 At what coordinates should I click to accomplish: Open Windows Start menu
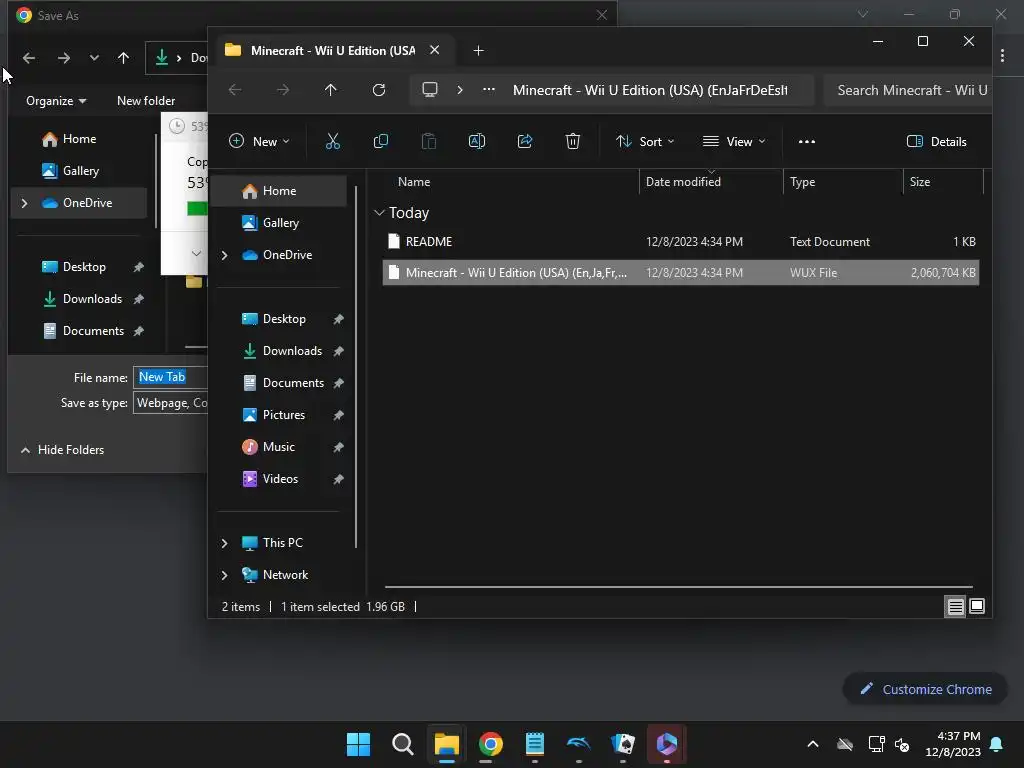click(358, 744)
